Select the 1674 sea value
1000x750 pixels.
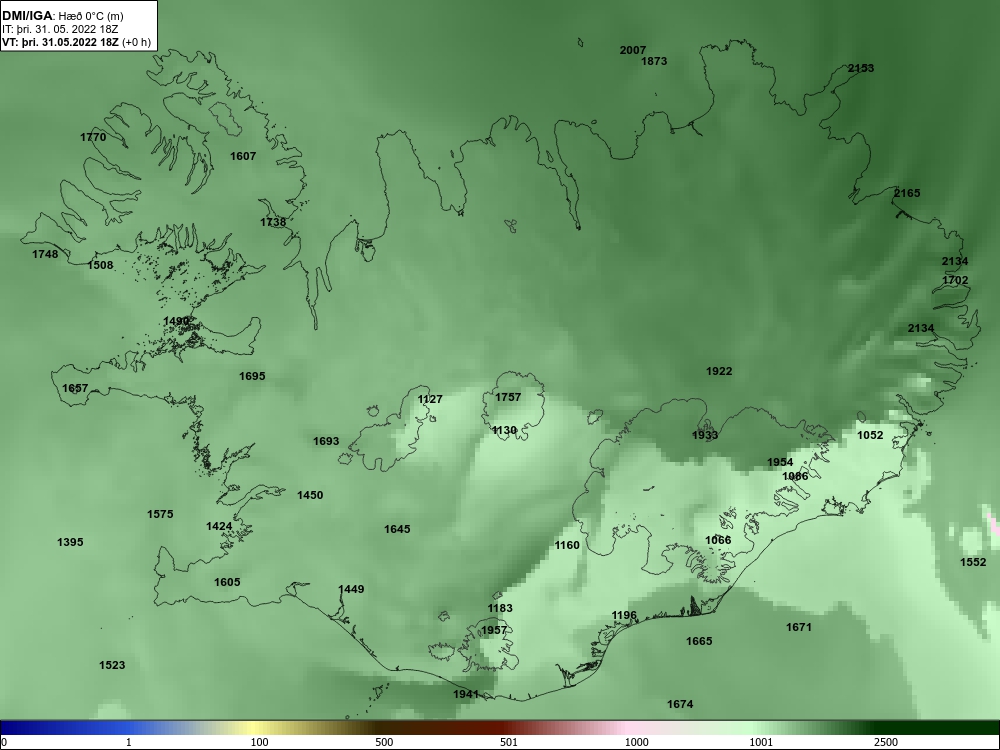[680, 705]
